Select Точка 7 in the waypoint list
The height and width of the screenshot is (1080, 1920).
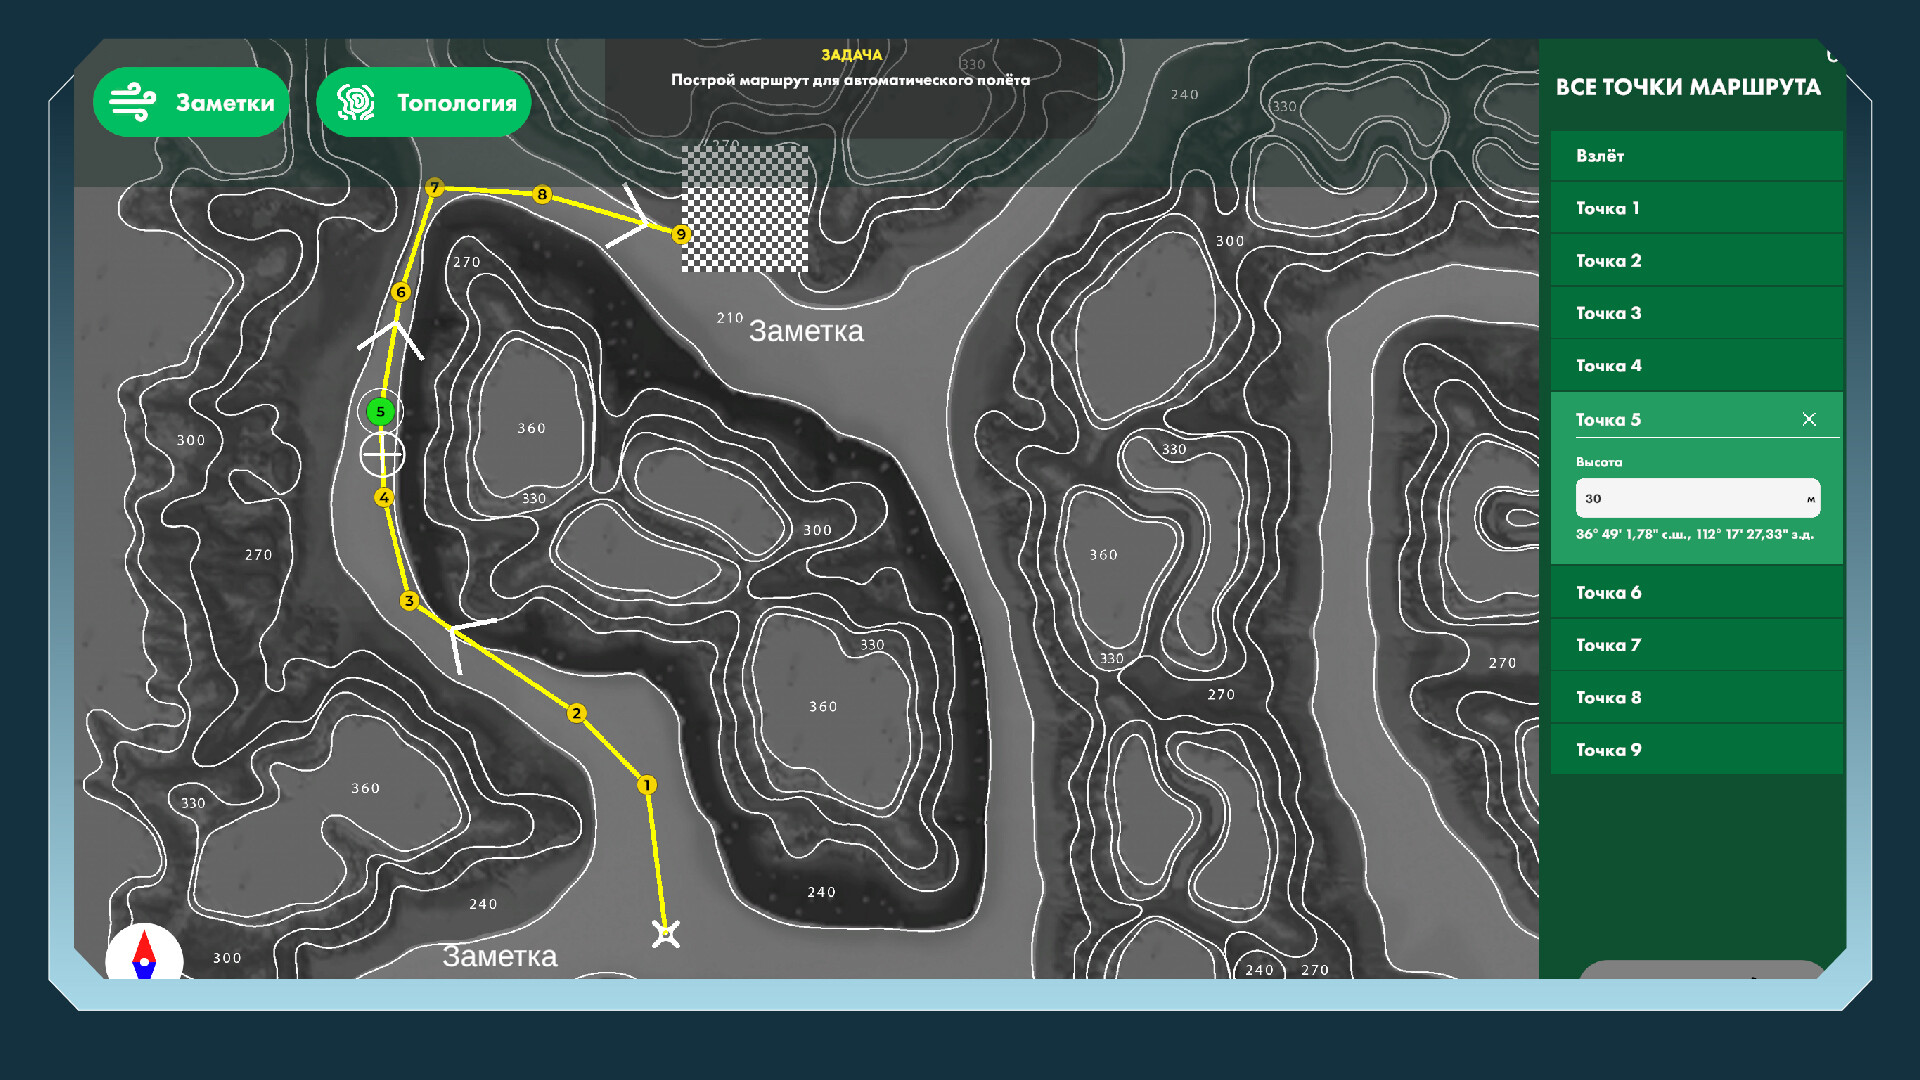[1697, 645]
